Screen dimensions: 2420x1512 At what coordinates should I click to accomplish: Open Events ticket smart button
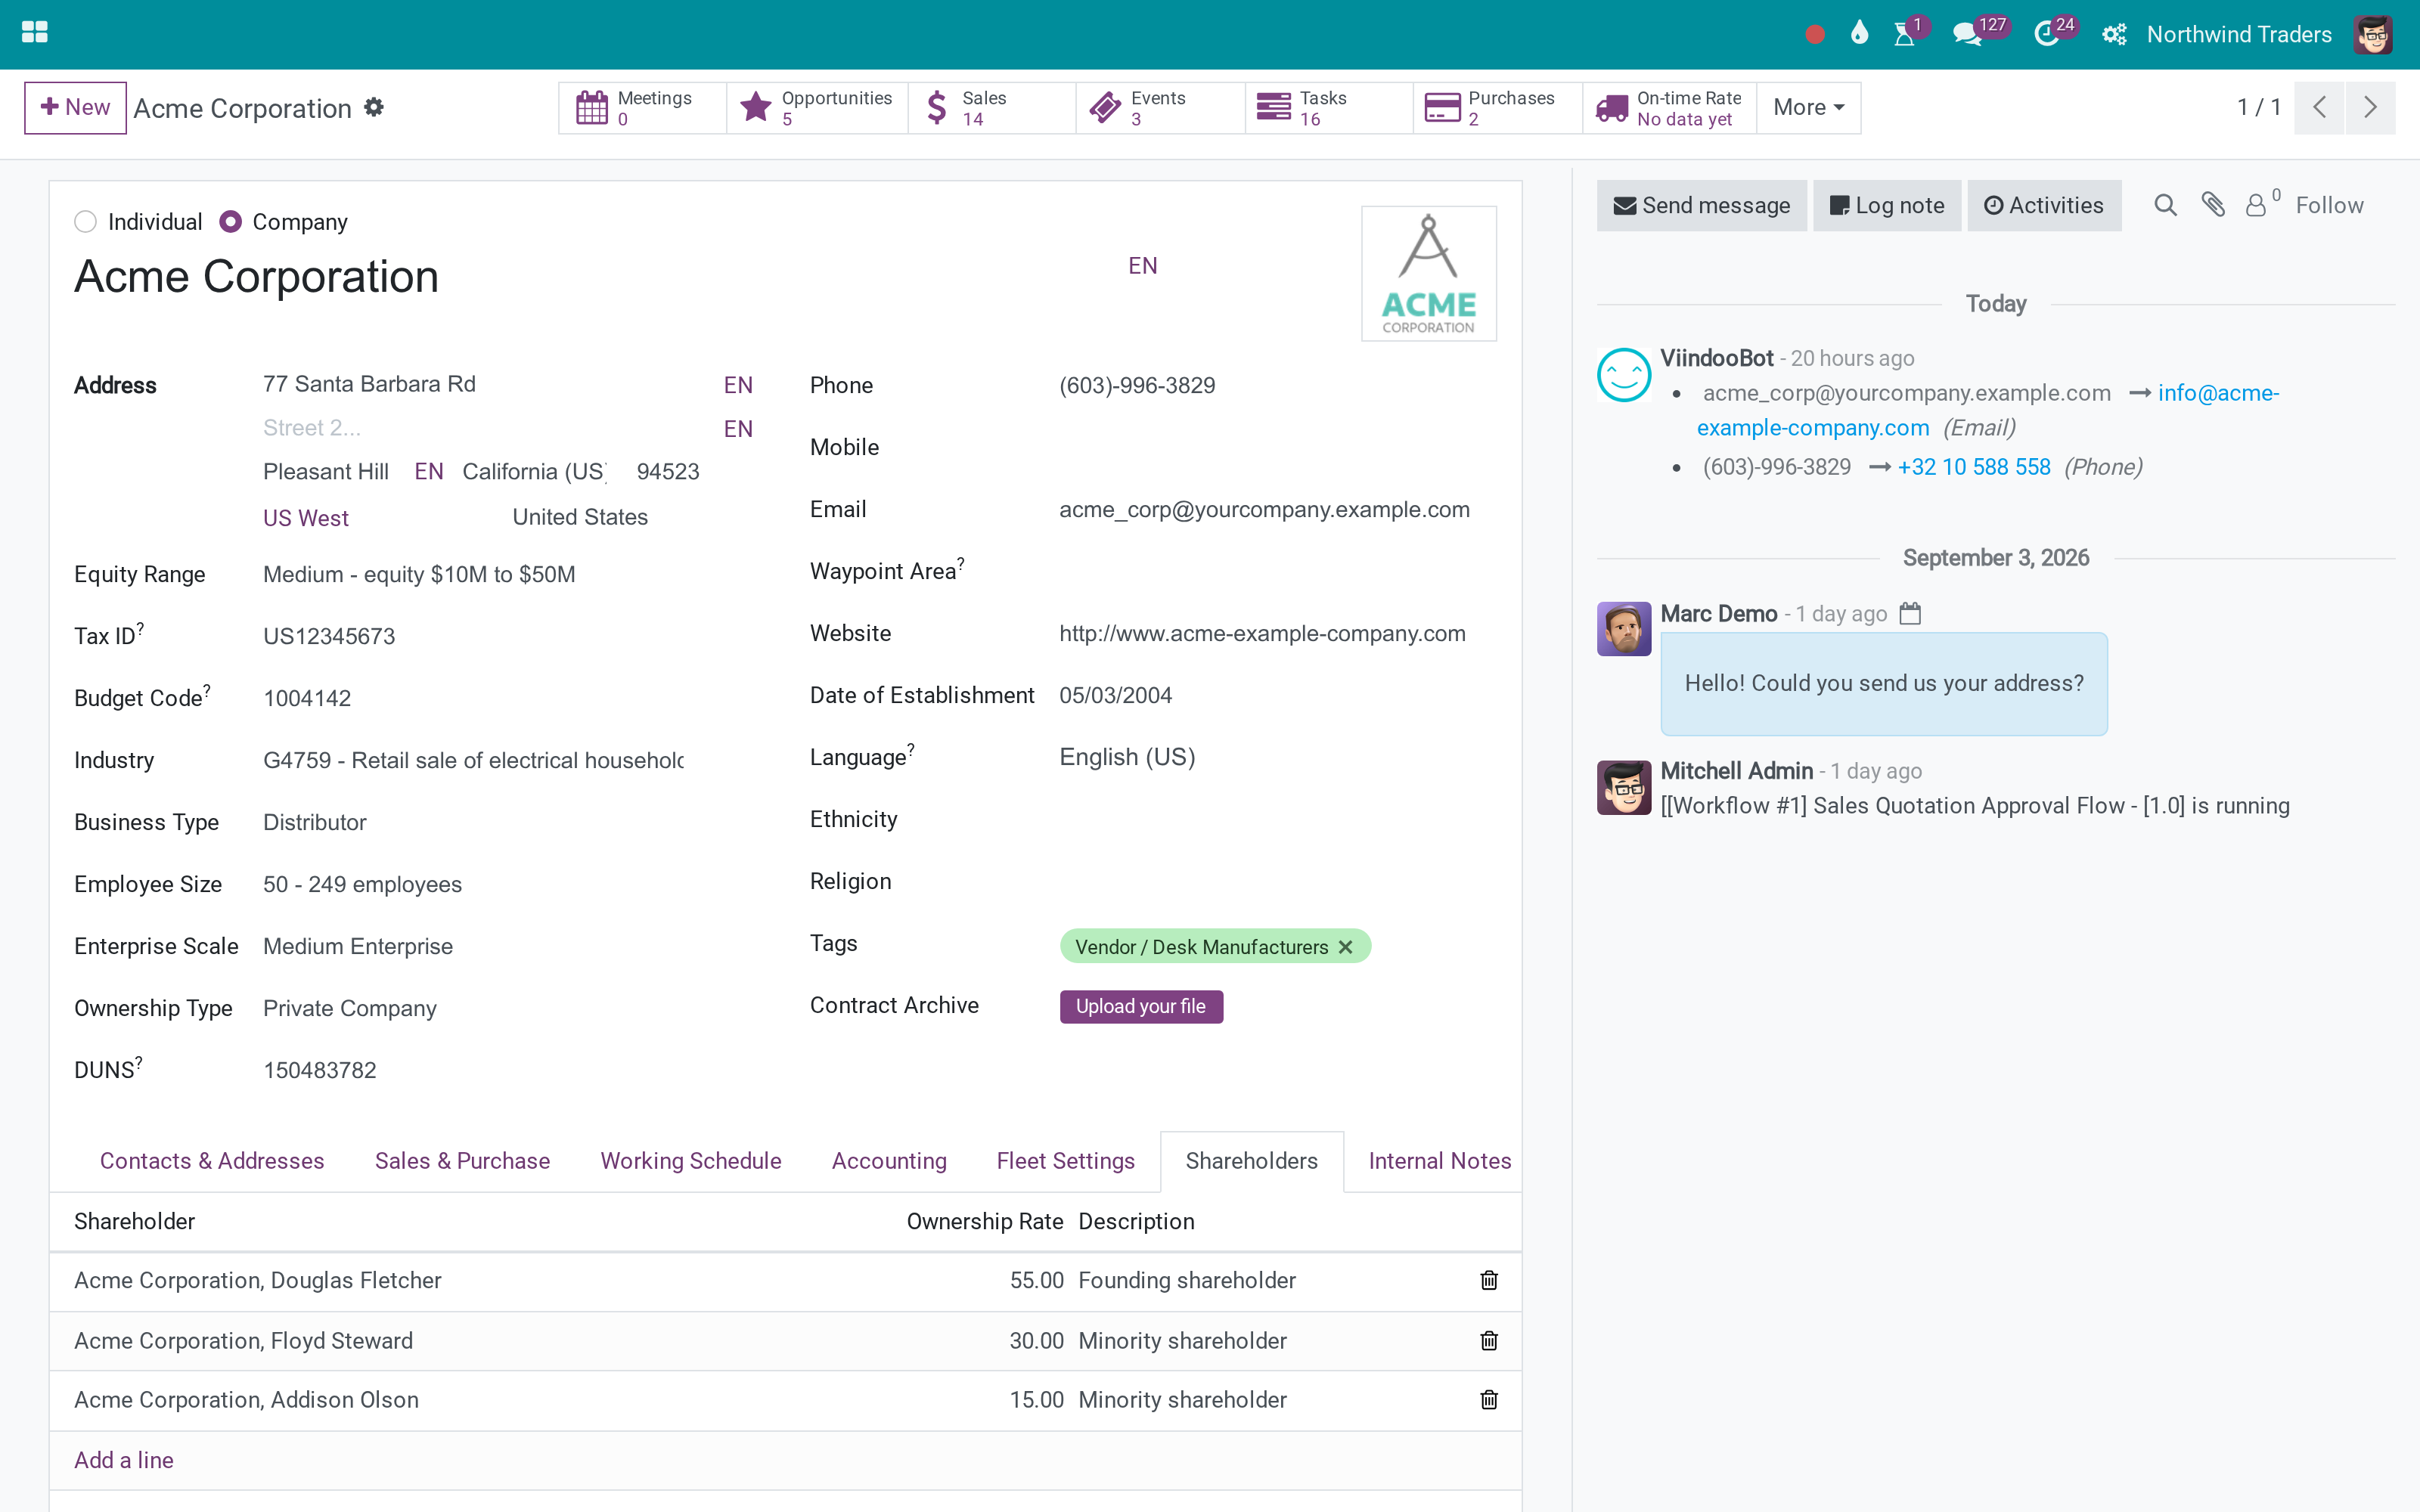click(x=1161, y=108)
